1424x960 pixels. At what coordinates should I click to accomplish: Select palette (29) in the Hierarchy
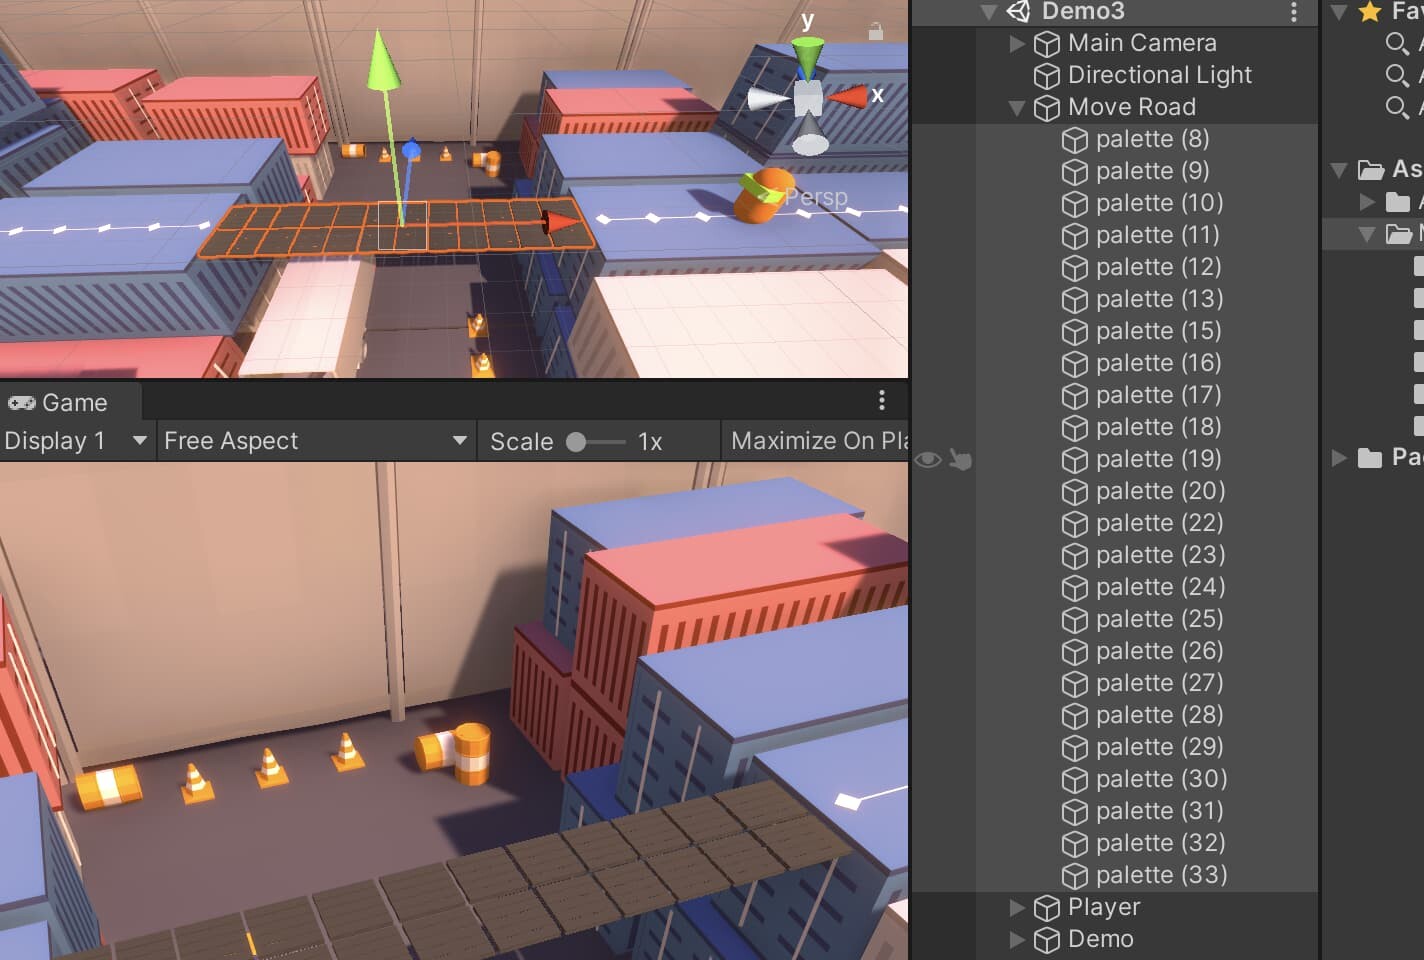[x=1160, y=747]
